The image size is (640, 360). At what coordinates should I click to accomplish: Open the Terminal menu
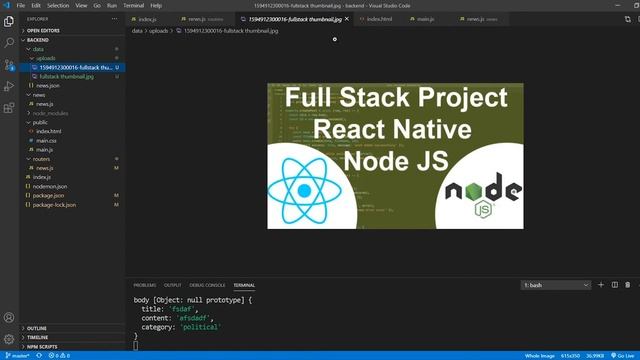[133, 5]
